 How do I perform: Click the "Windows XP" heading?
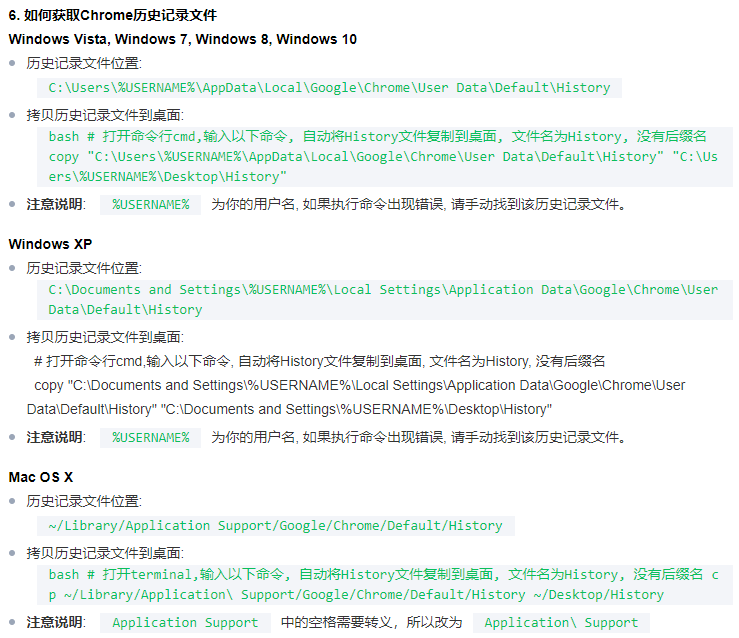pyautogui.click(x=50, y=244)
